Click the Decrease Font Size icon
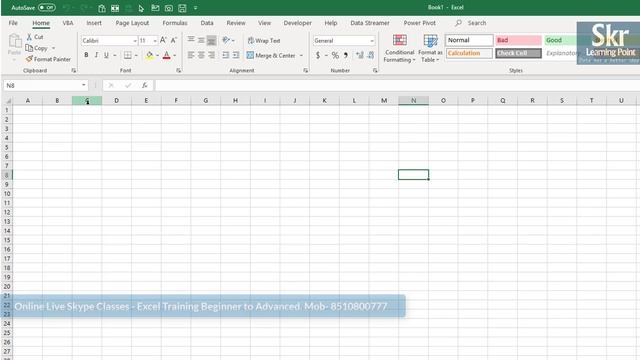640x360 pixels. 173,40
